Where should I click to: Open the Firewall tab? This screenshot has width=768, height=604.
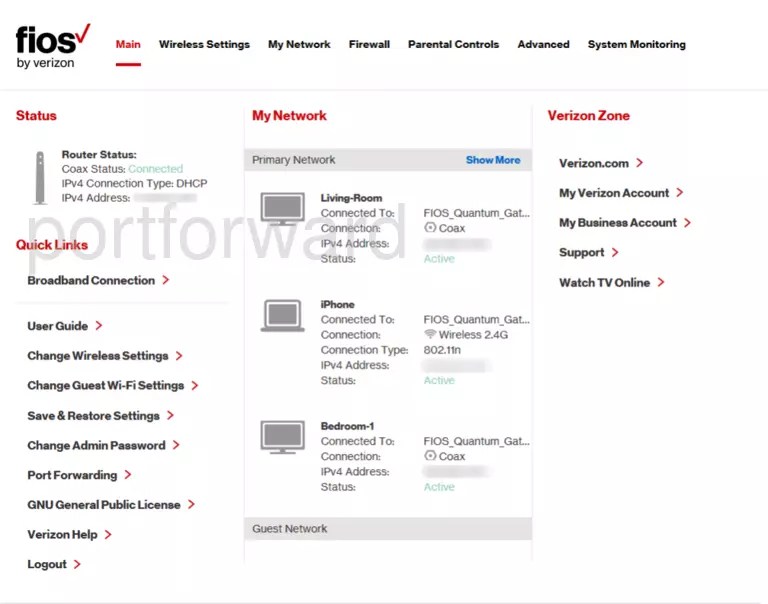coord(369,45)
